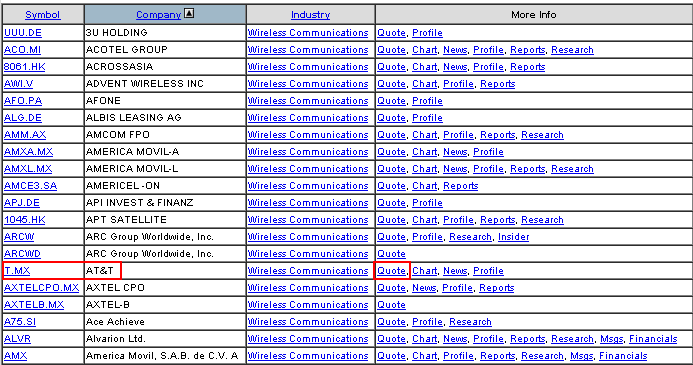Open Profile link for API INVEST & FINANZ
Viewport: 693px width, 365px height.
tap(427, 203)
